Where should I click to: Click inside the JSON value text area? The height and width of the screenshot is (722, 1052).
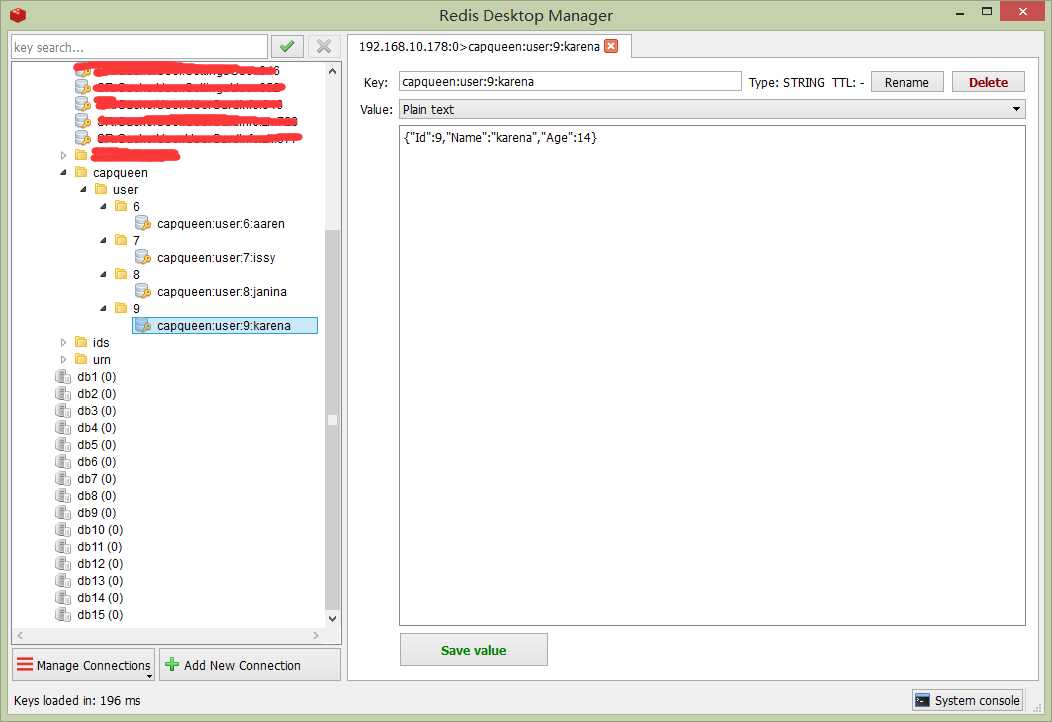tap(712, 376)
